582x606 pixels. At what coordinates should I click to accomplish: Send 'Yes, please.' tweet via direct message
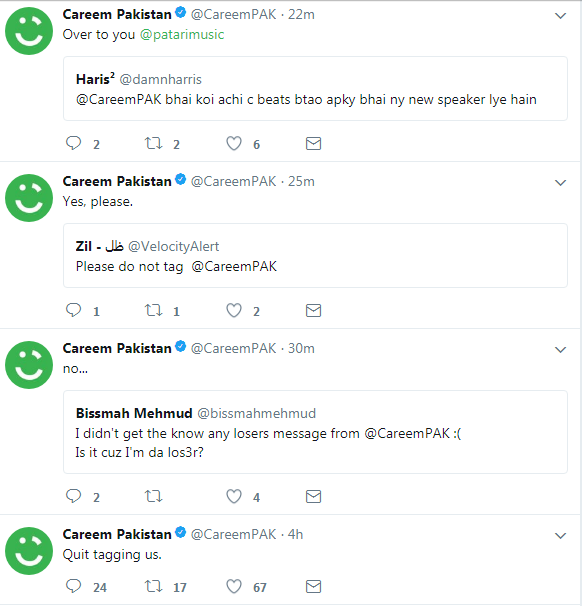pos(313,310)
